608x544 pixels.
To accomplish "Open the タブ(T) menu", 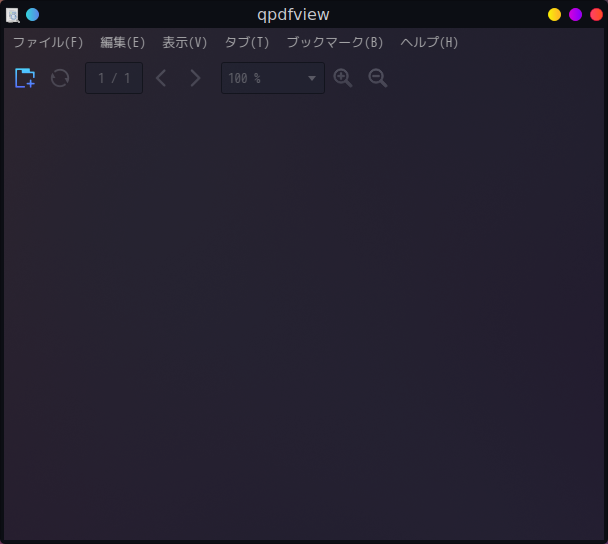I will pos(247,42).
